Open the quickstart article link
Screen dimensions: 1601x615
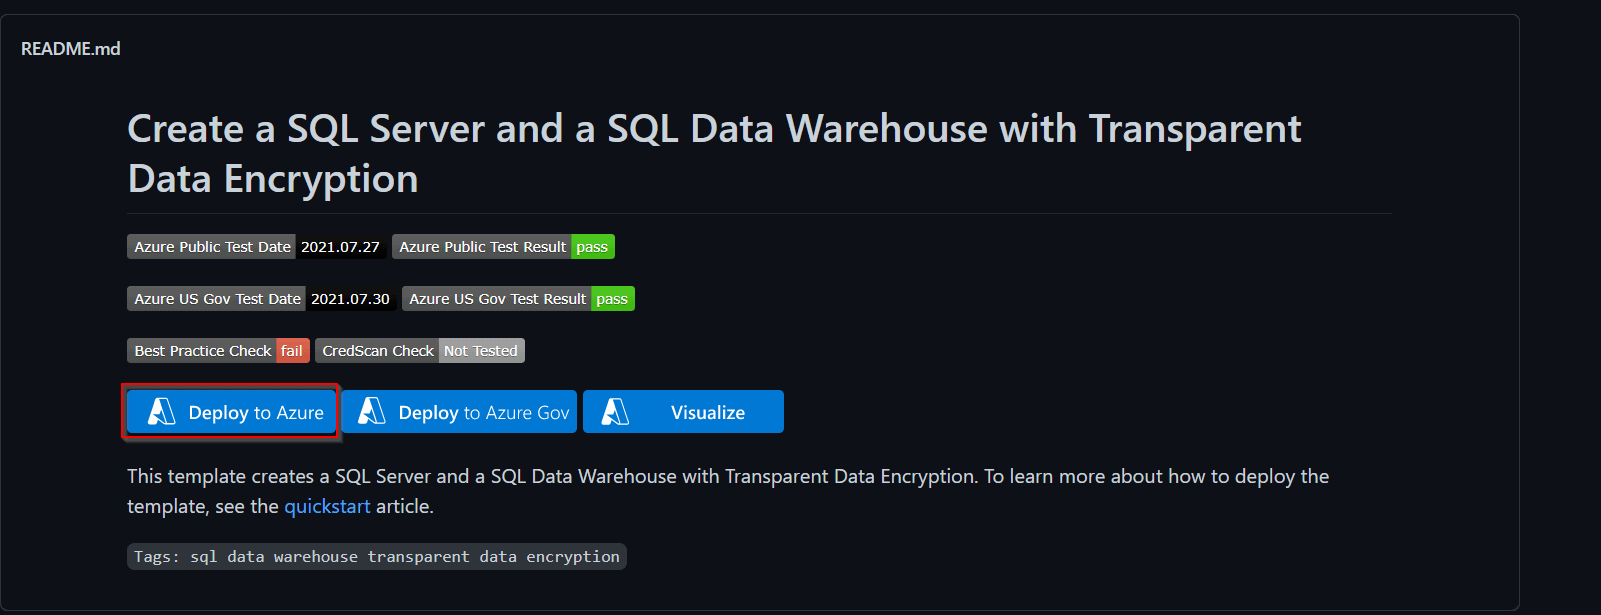coord(327,507)
